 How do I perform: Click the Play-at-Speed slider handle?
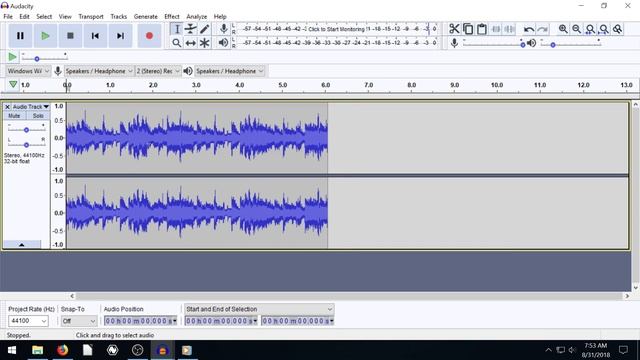pyautogui.click(x=37, y=59)
